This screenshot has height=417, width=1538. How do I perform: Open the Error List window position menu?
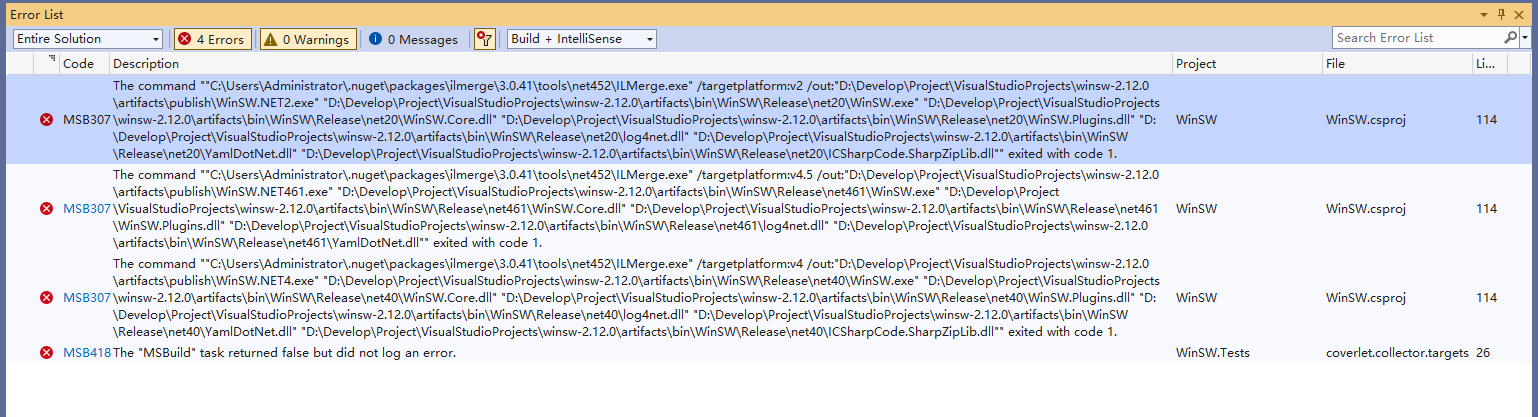[1484, 13]
